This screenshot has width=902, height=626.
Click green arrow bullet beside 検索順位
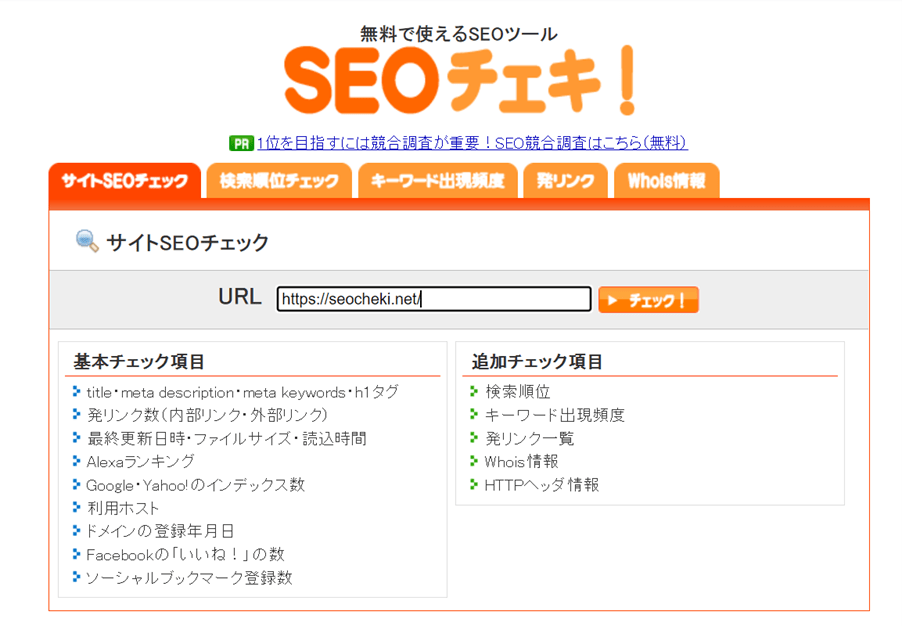(x=474, y=391)
